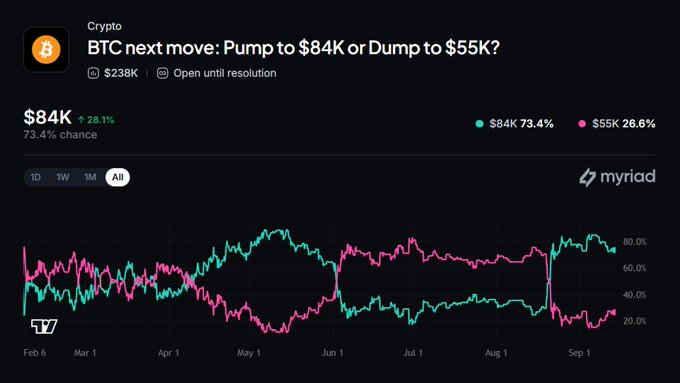Click the volume bar-chart icon beside $238K

point(93,73)
